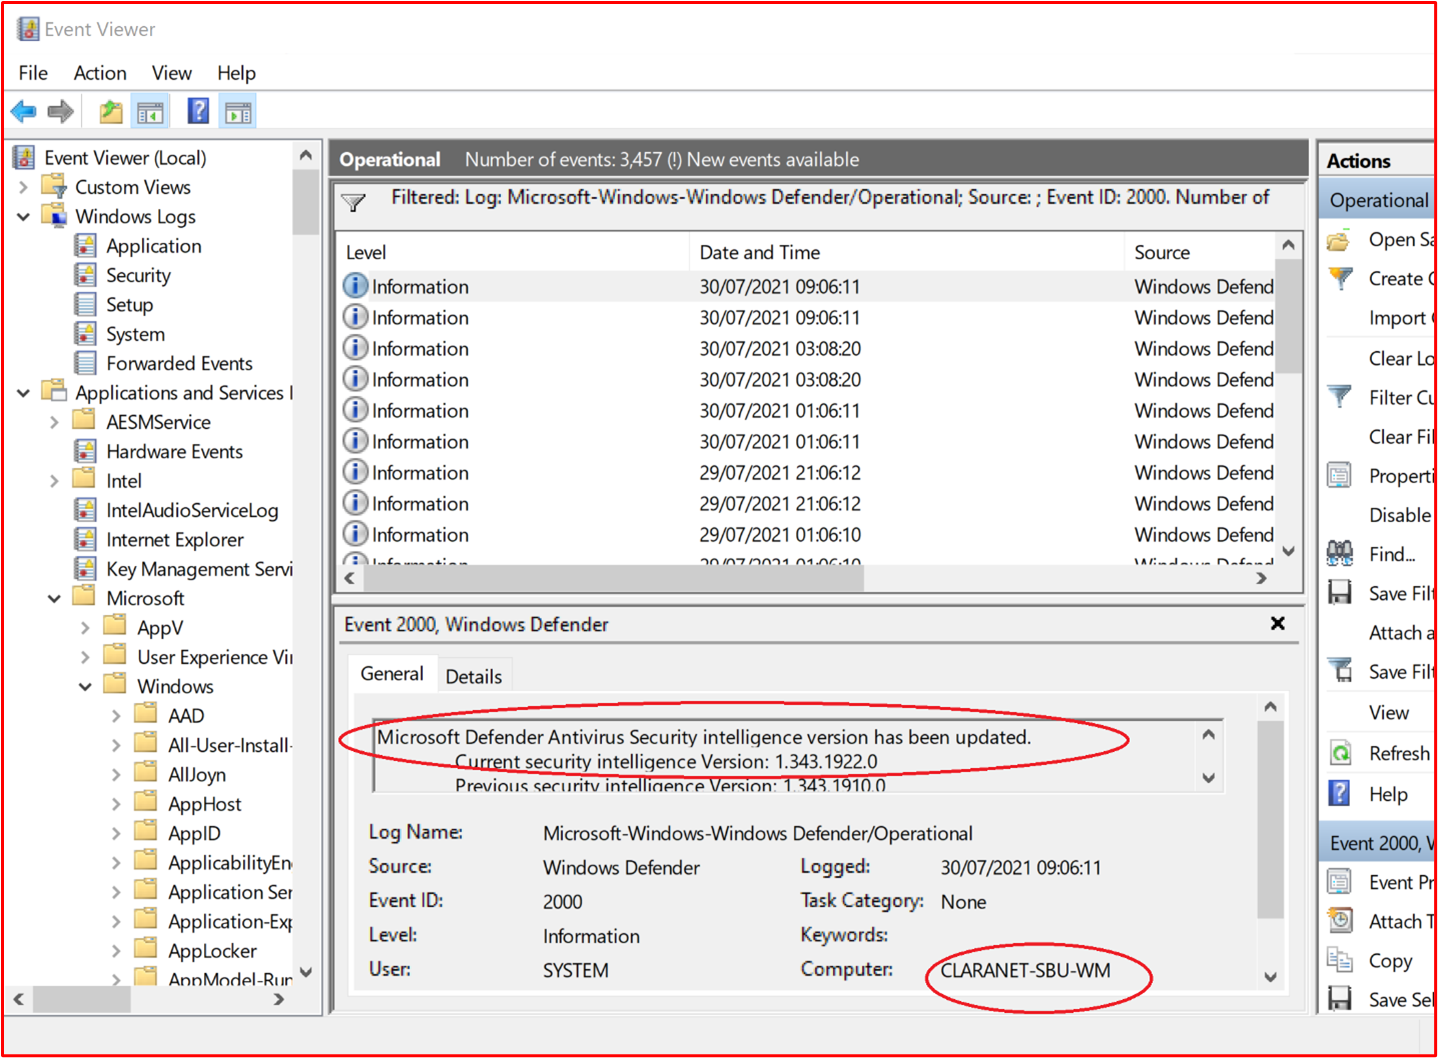Expand the AppV folder
The image size is (1438, 1058).
pos(85,627)
